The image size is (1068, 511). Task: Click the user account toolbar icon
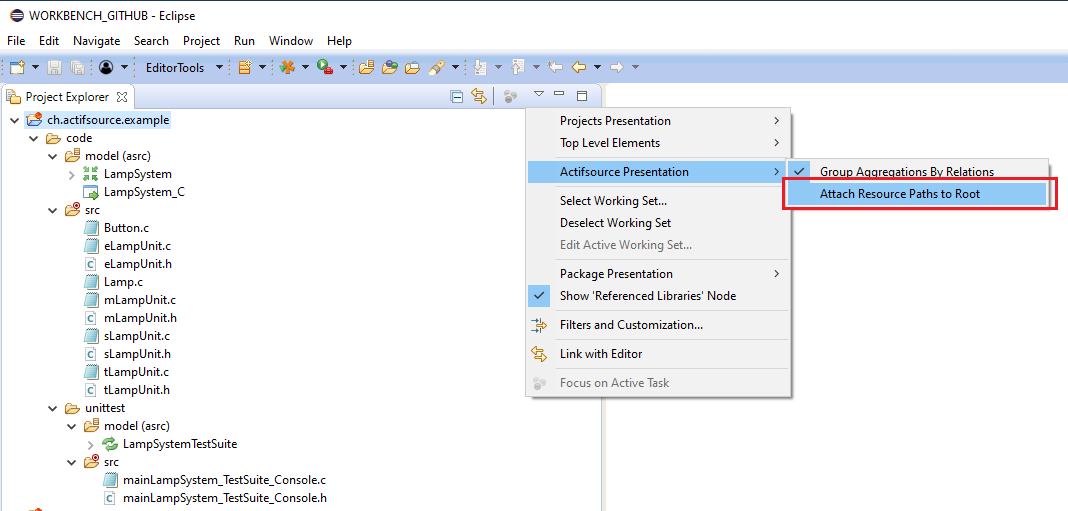point(107,68)
